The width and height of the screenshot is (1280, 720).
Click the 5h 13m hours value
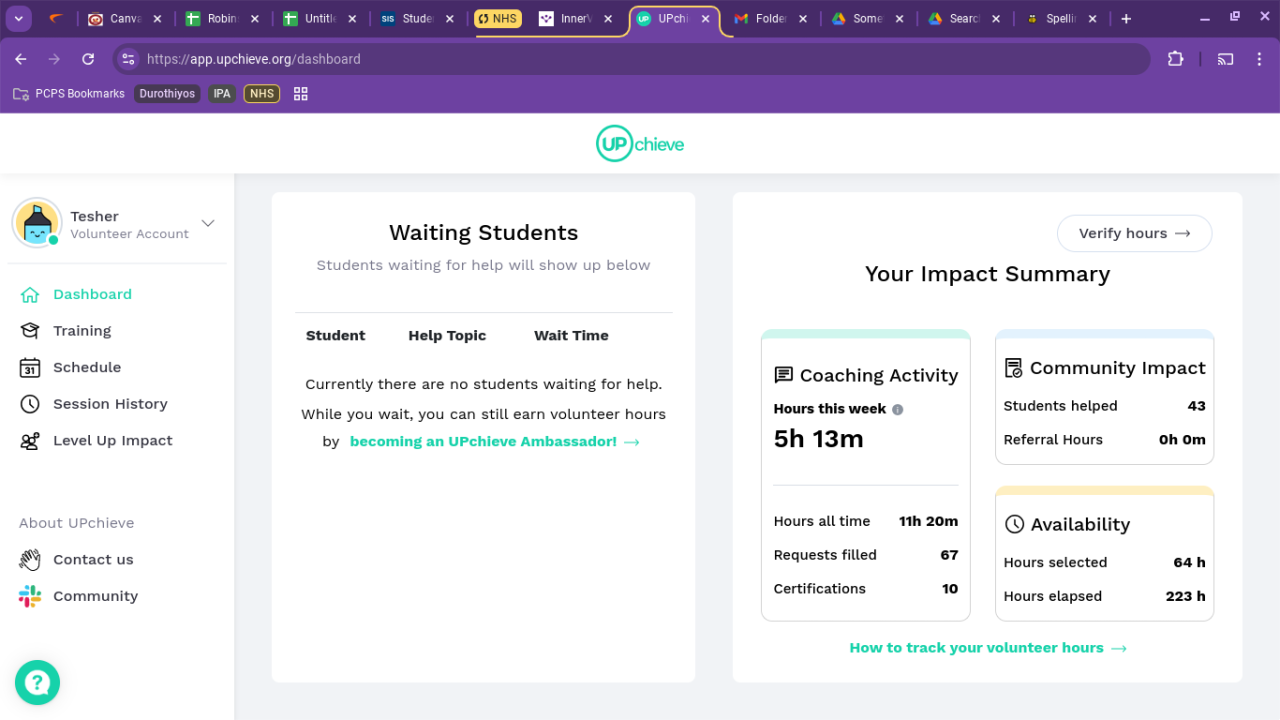click(x=819, y=439)
